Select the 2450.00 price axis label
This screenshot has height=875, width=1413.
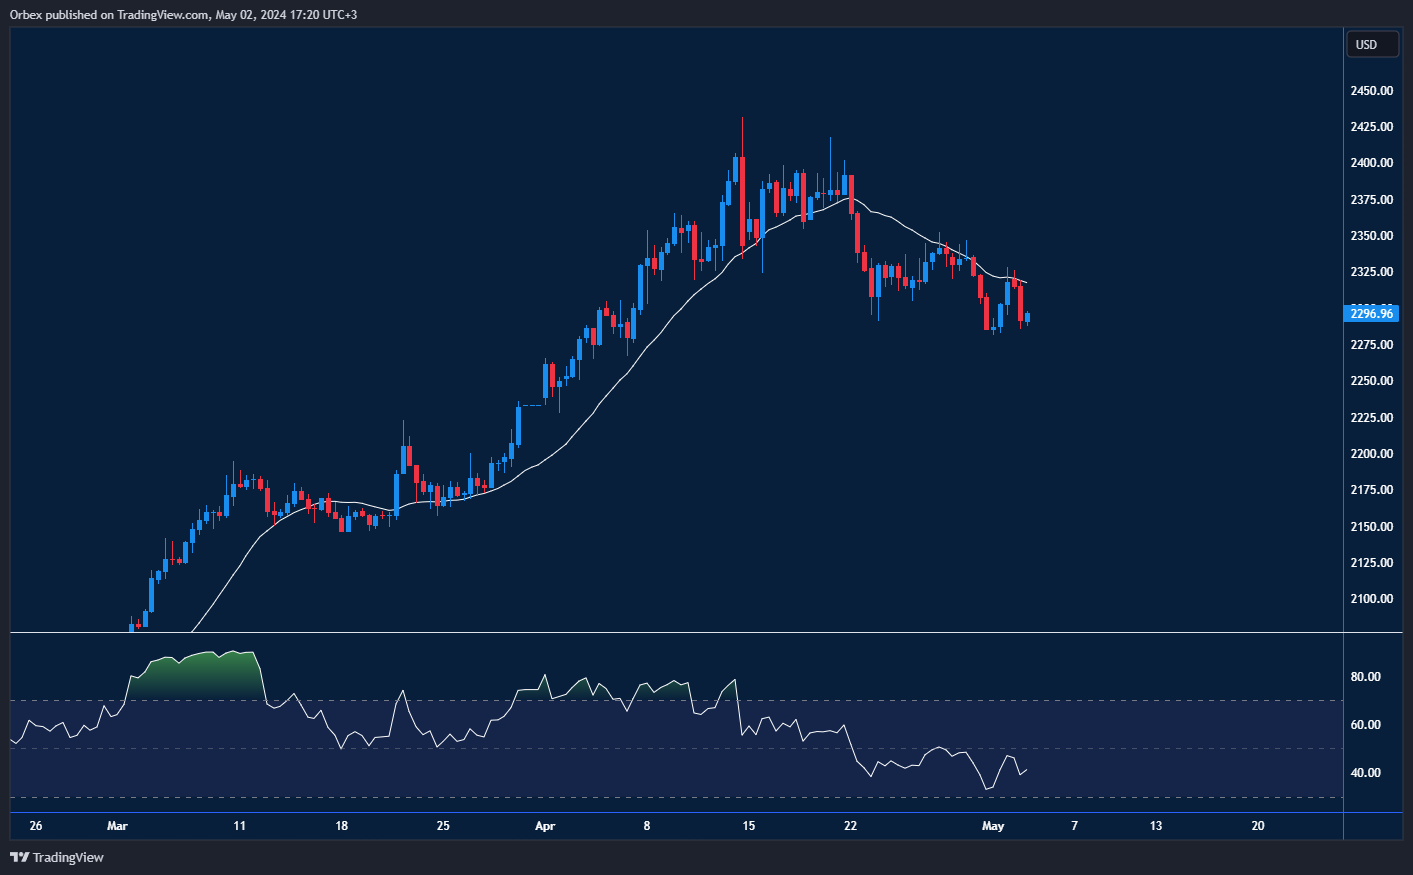tap(1371, 91)
